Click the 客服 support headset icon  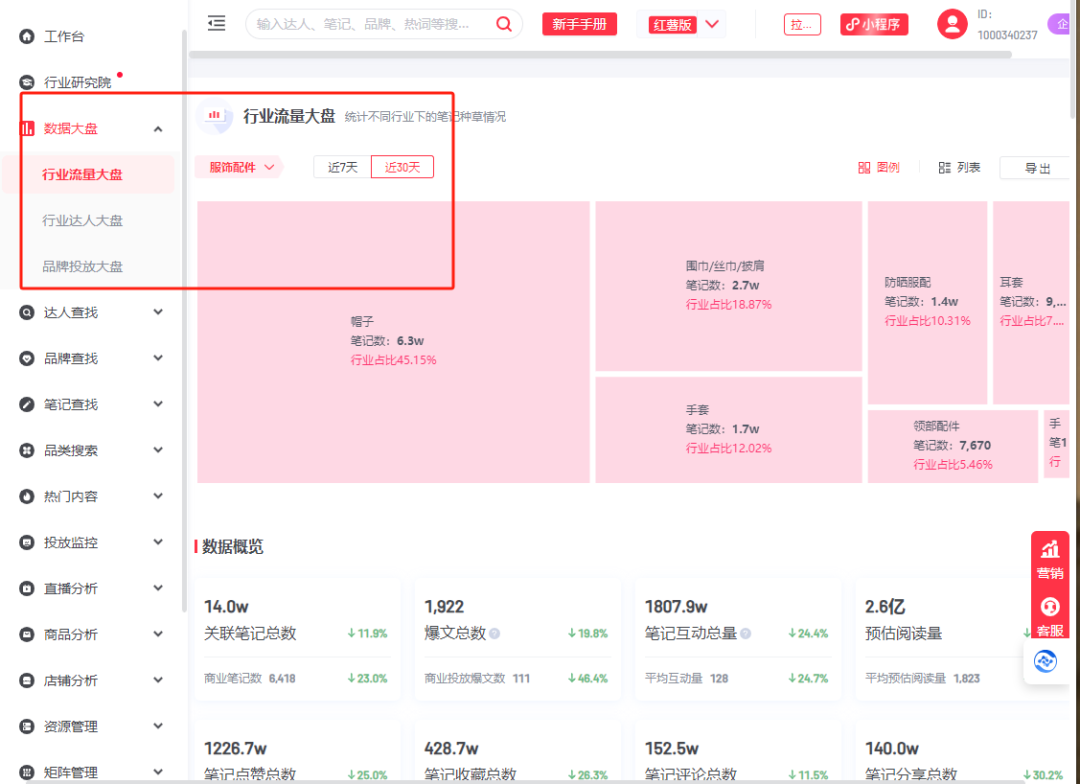(1050, 607)
